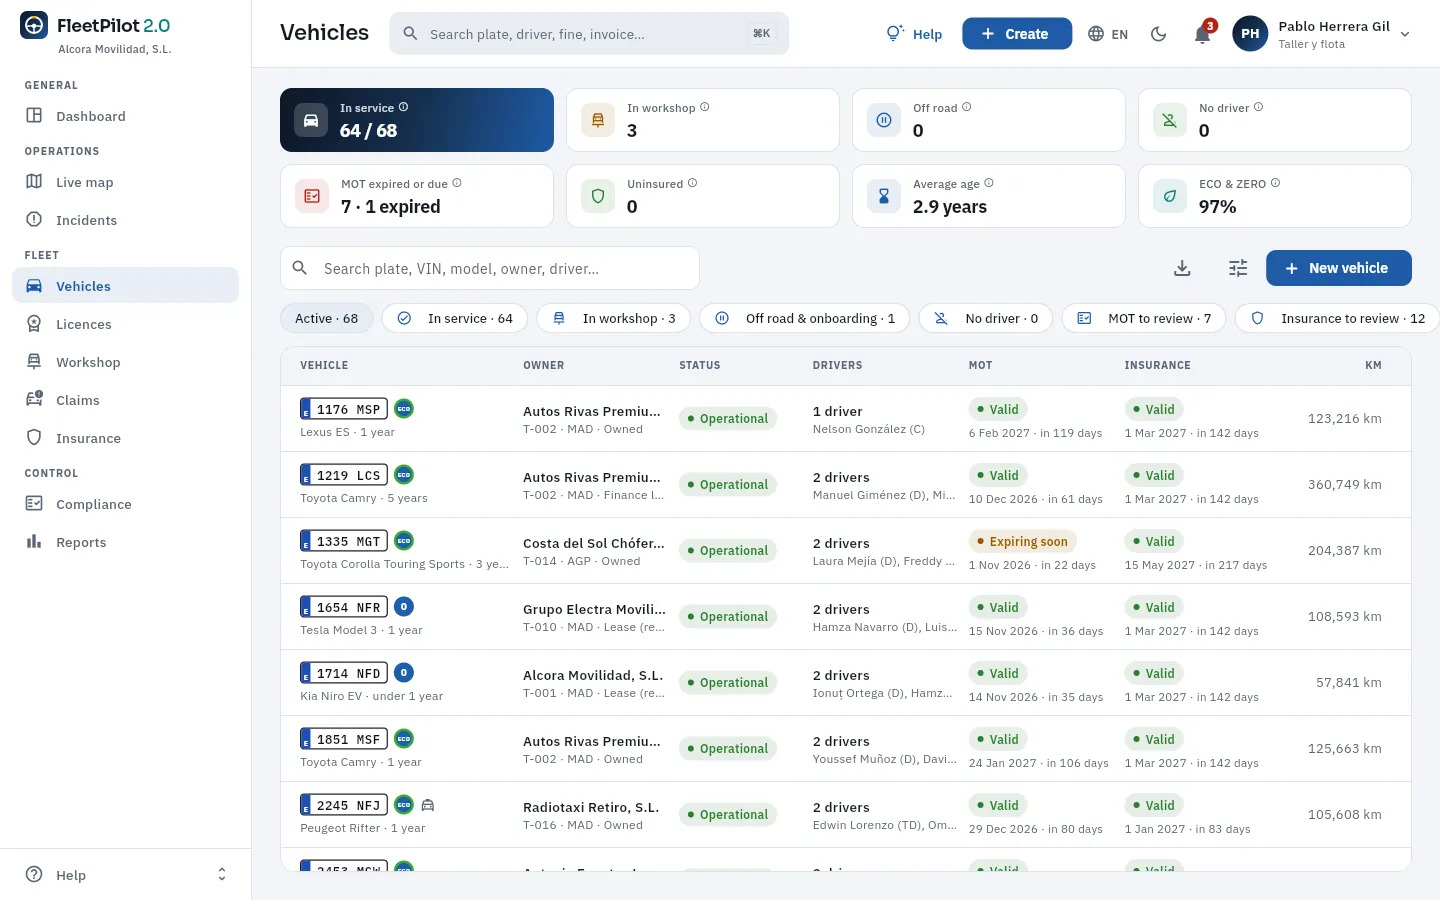
Task: Open the language selector EN
Action: coord(1108,34)
